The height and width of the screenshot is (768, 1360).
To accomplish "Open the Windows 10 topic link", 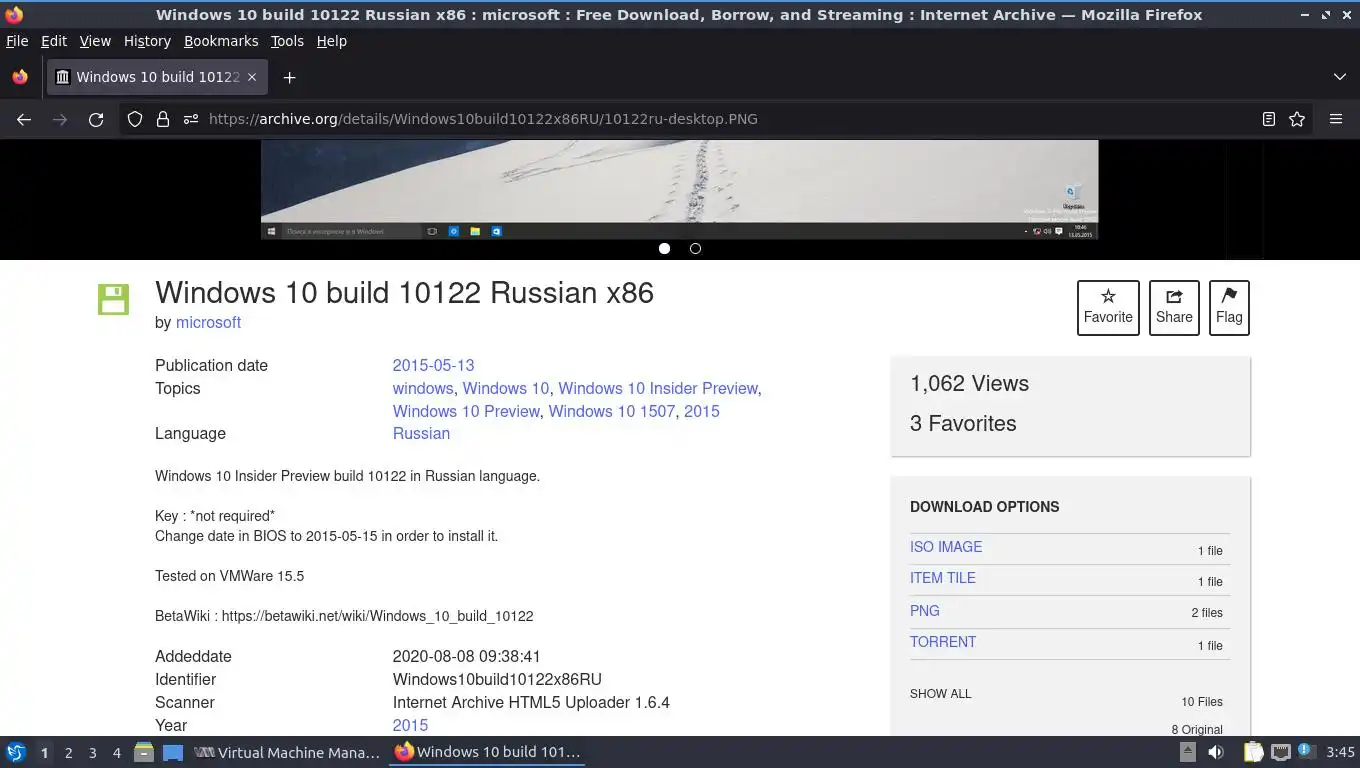I will tap(506, 388).
